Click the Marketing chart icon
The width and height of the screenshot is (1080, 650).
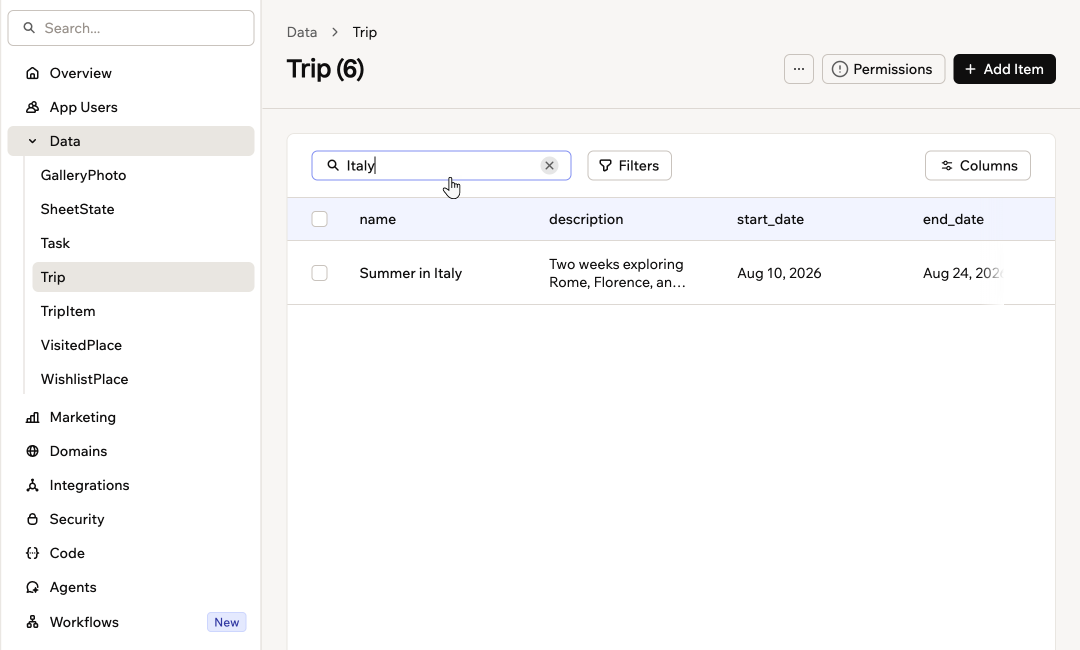[32, 417]
